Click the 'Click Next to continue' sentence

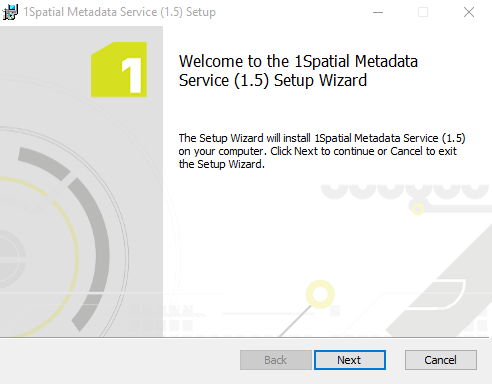click(363, 151)
